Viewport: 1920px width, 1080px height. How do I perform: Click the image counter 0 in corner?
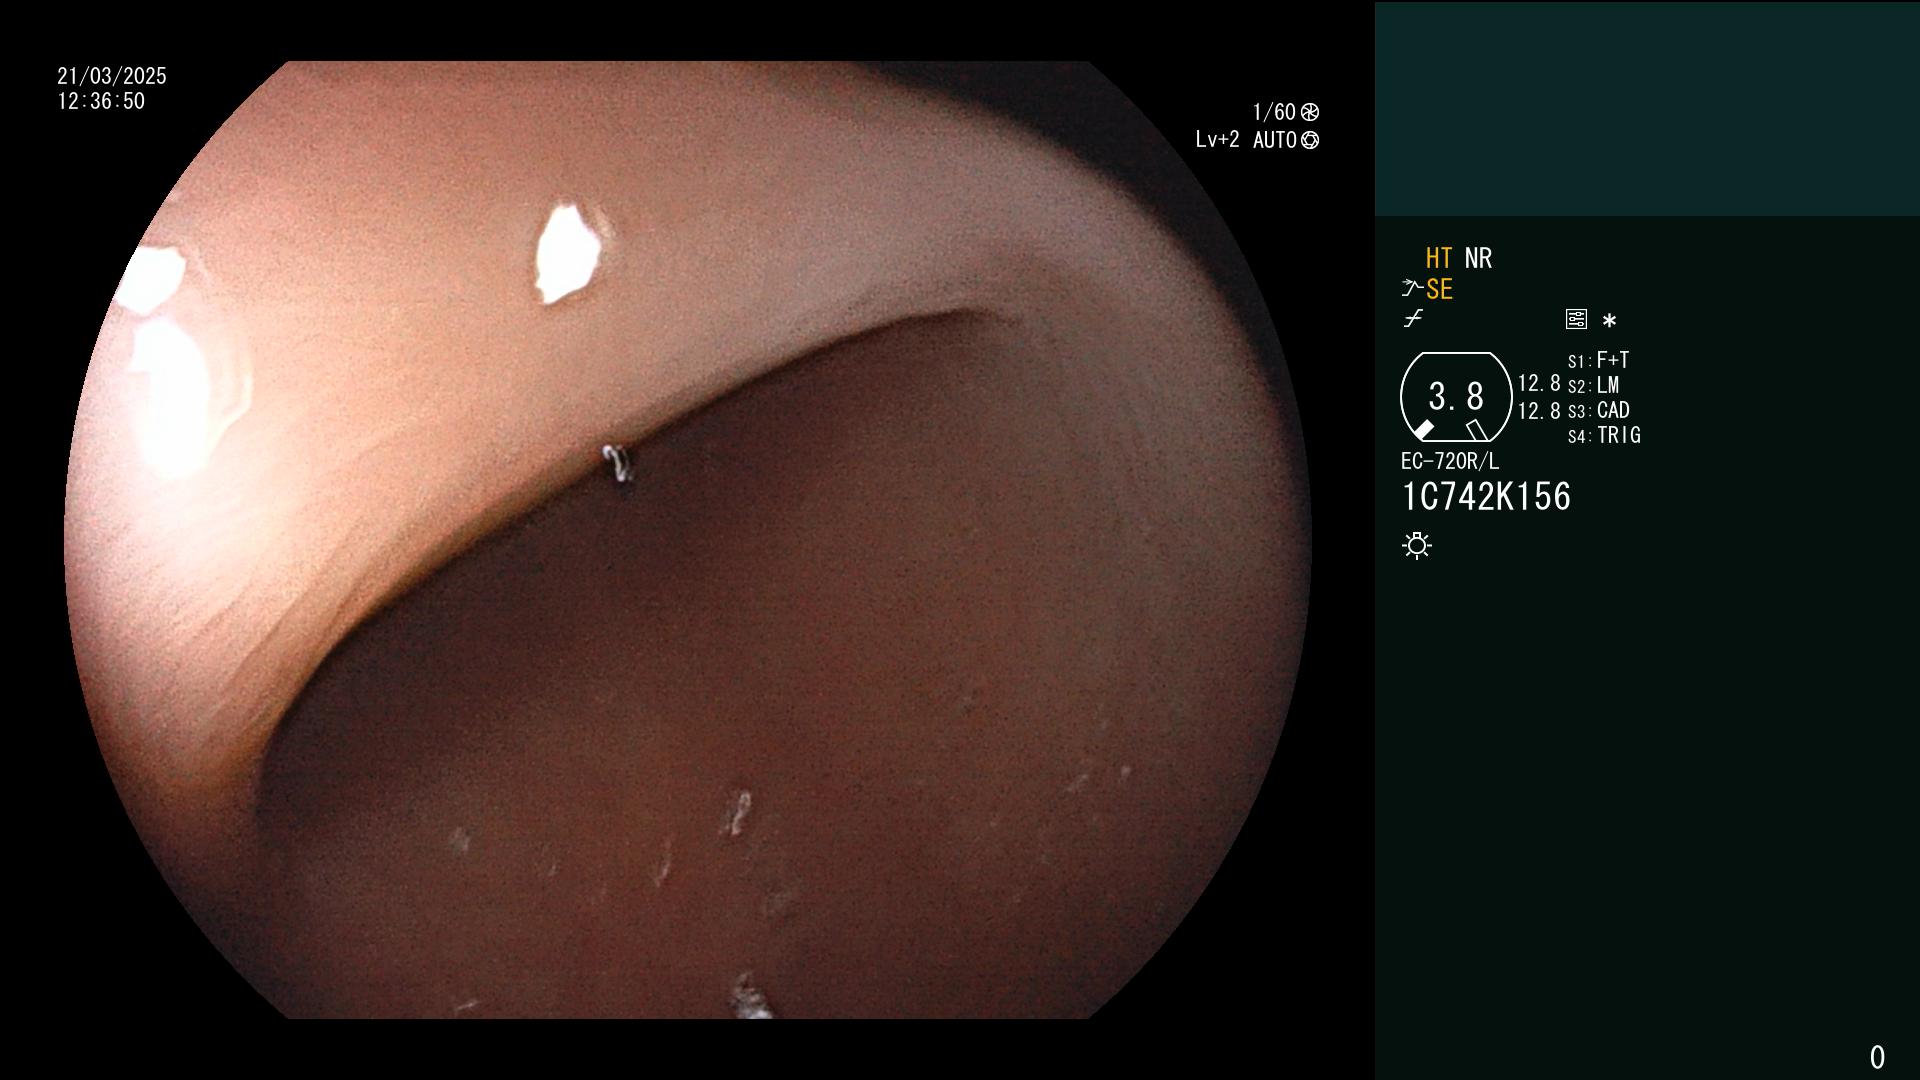point(1877,1057)
